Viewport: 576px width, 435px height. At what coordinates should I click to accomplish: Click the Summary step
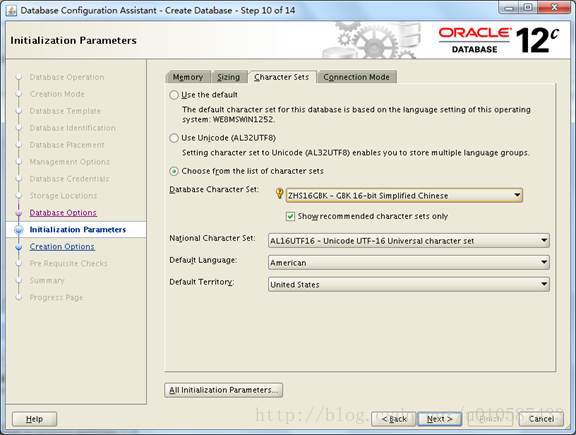pos(47,281)
